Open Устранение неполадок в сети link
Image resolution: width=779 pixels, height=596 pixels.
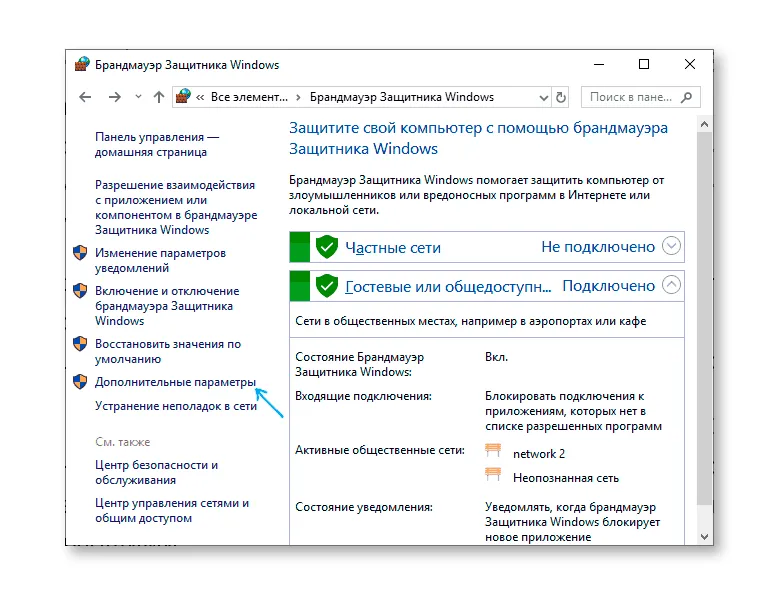tap(176, 406)
